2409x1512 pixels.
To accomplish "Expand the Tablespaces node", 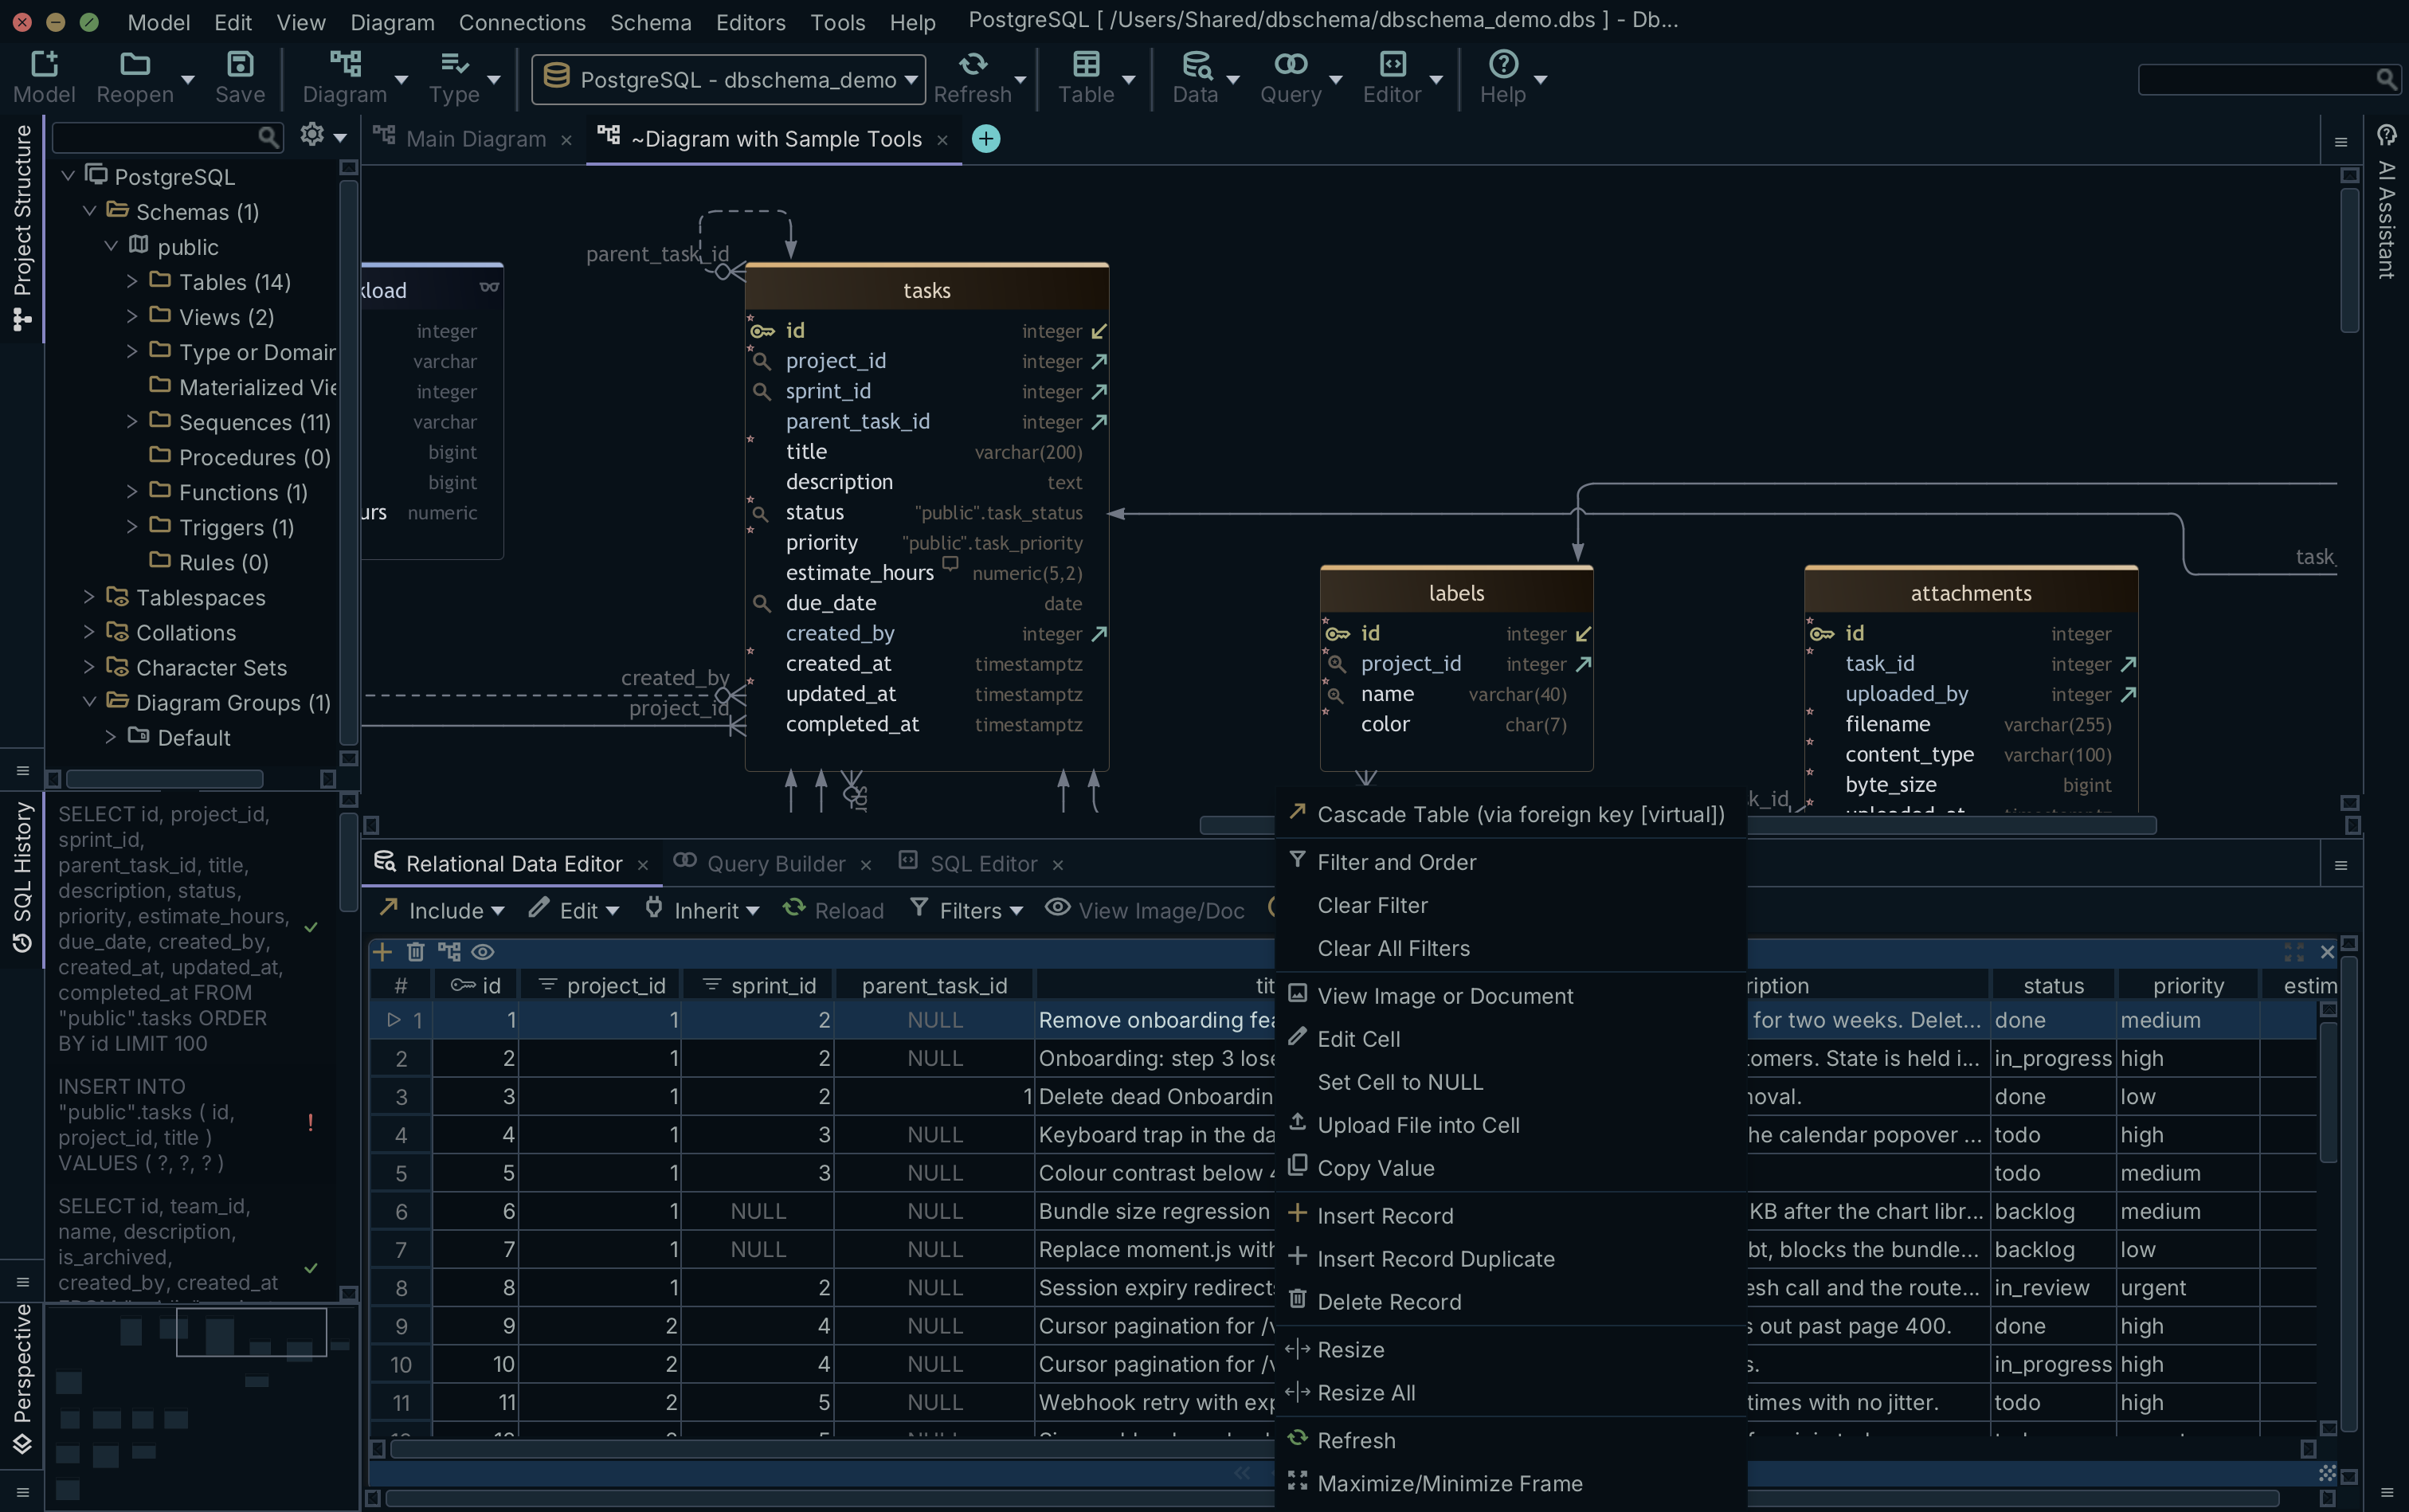I will 89,596.
